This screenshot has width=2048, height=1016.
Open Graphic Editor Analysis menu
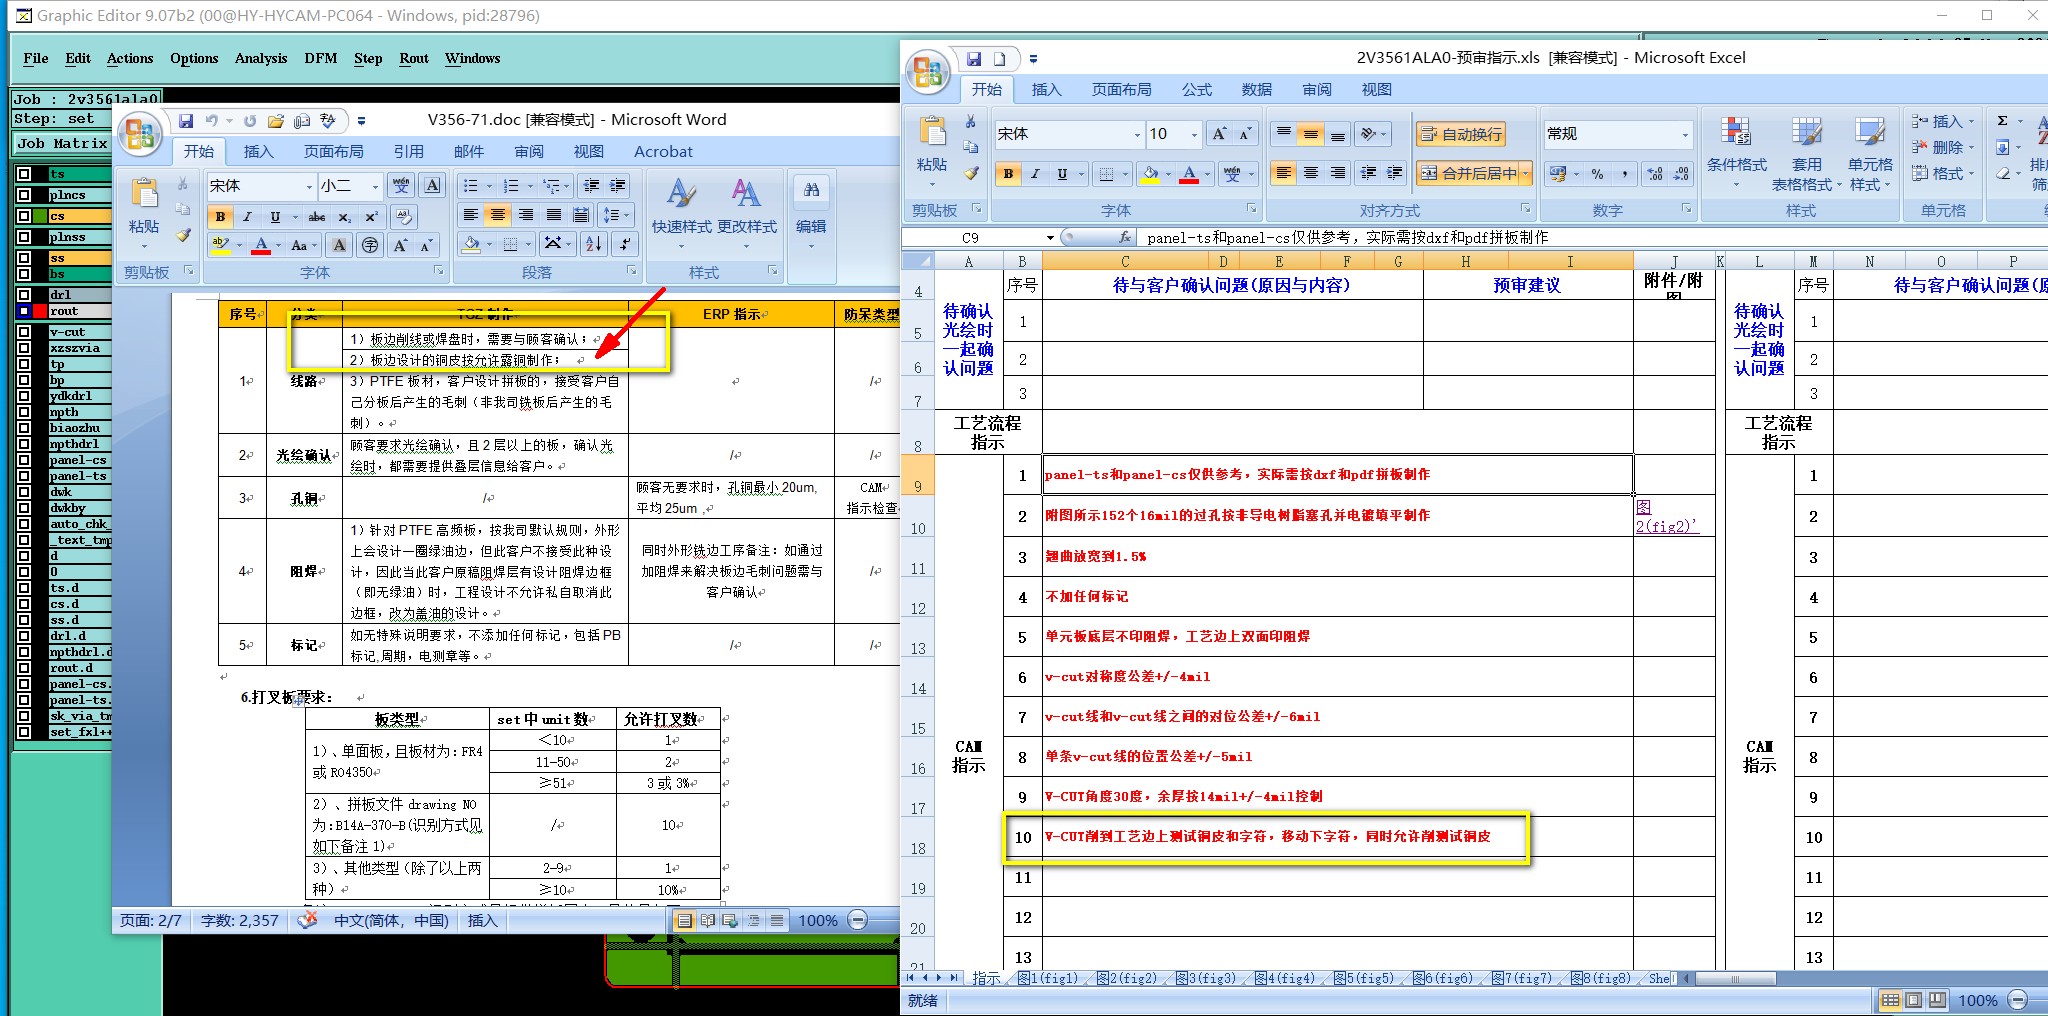click(x=261, y=59)
